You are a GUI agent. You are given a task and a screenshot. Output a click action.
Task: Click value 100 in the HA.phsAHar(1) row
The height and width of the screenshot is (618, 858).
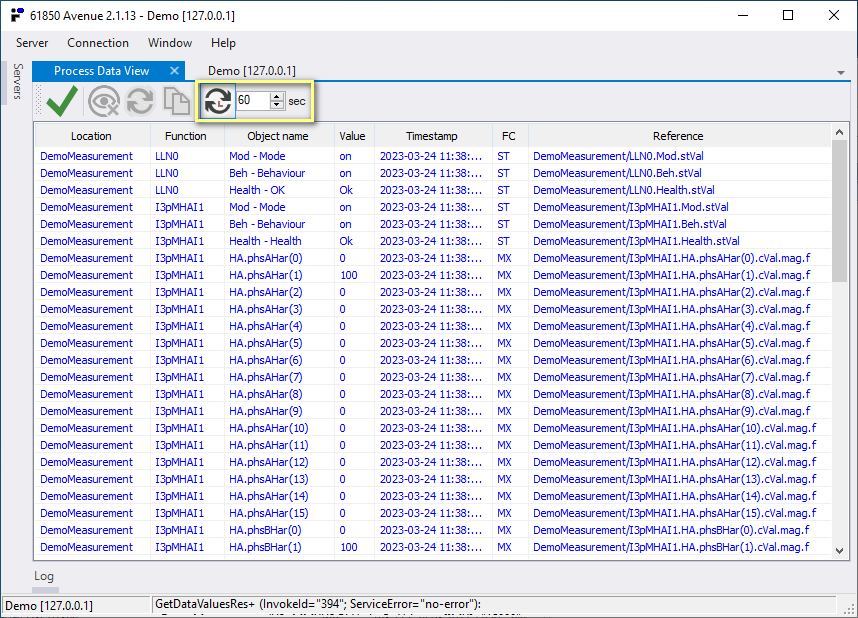(x=349, y=275)
